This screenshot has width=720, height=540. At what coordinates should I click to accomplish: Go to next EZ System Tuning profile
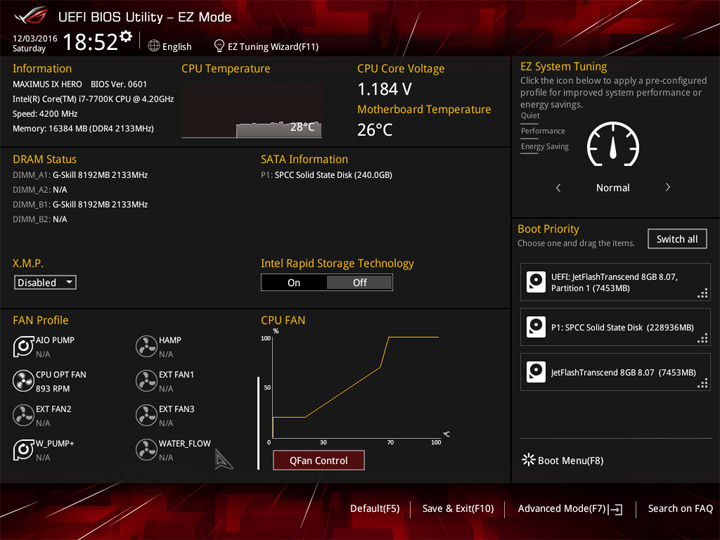pyautogui.click(x=668, y=187)
